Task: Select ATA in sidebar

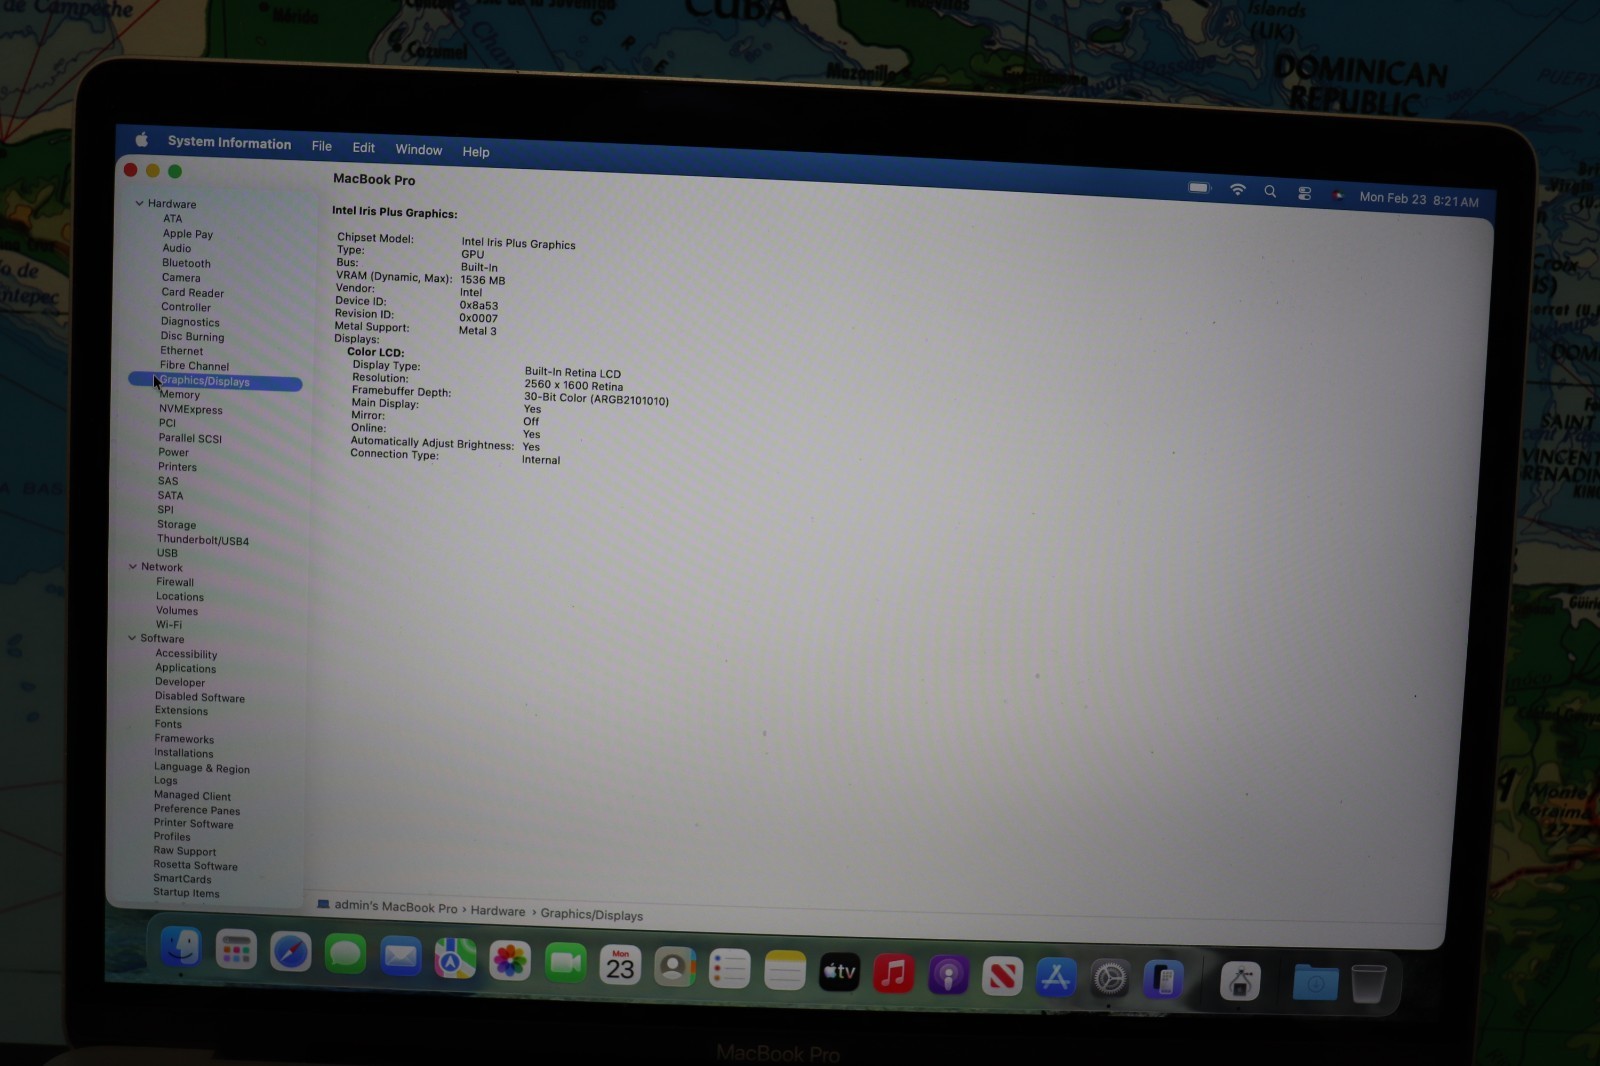Action: [173, 218]
